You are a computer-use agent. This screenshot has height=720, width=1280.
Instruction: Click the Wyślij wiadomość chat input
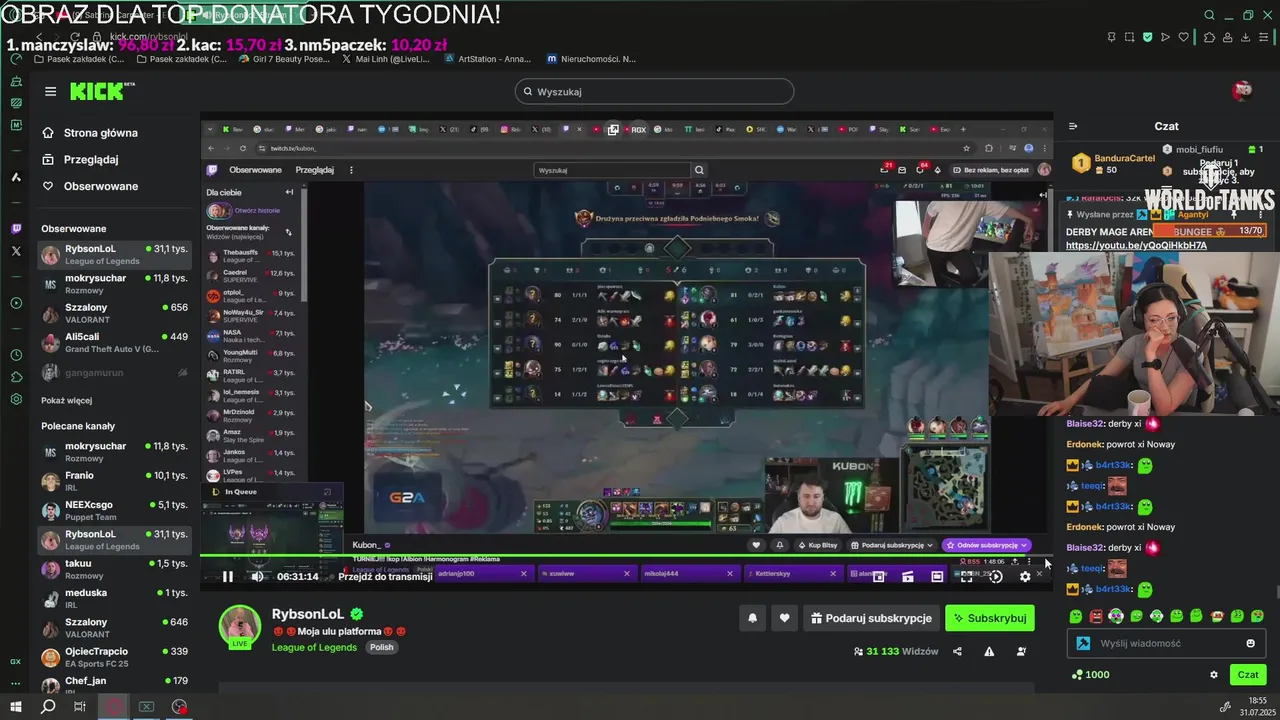pyautogui.click(x=1166, y=643)
